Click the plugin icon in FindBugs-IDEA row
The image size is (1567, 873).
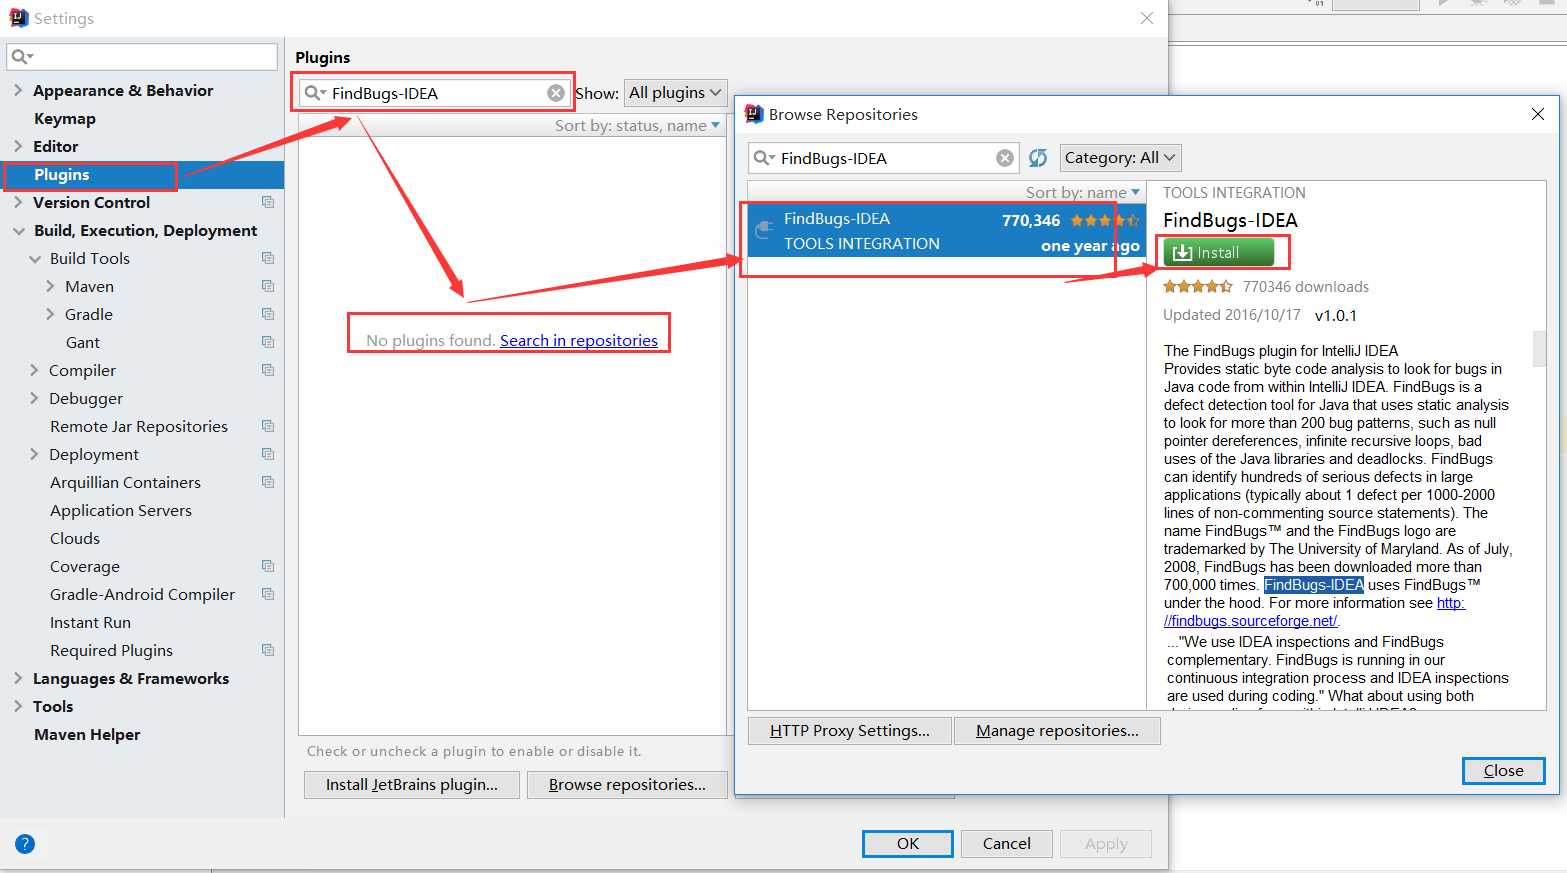[764, 230]
